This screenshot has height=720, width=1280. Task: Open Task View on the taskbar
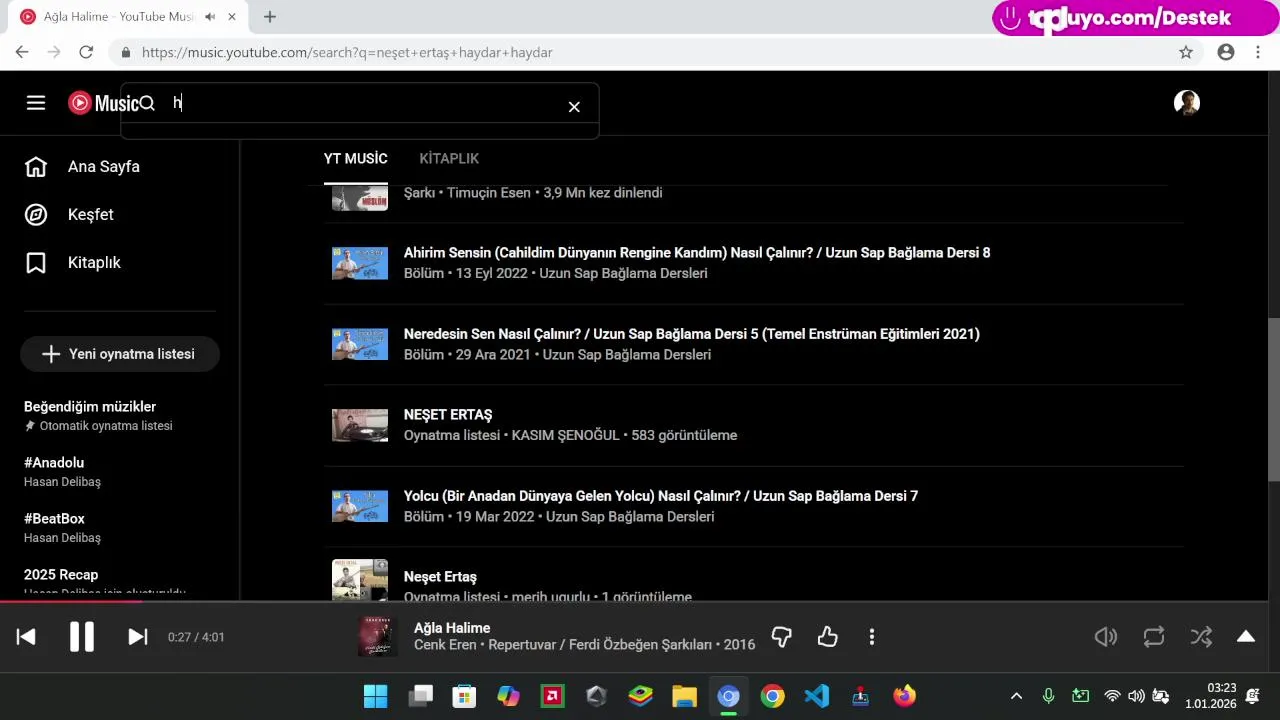point(420,696)
